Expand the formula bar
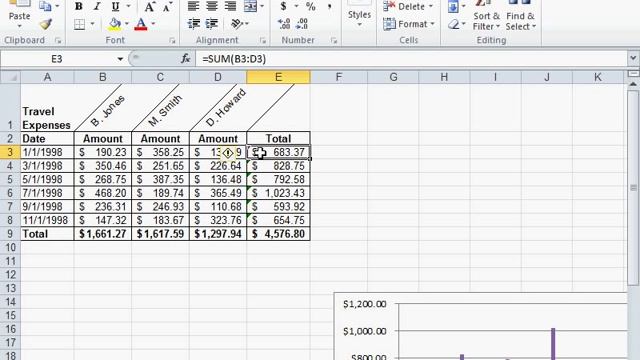Viewport: 640px width, 360px height. tap(633, 58)
